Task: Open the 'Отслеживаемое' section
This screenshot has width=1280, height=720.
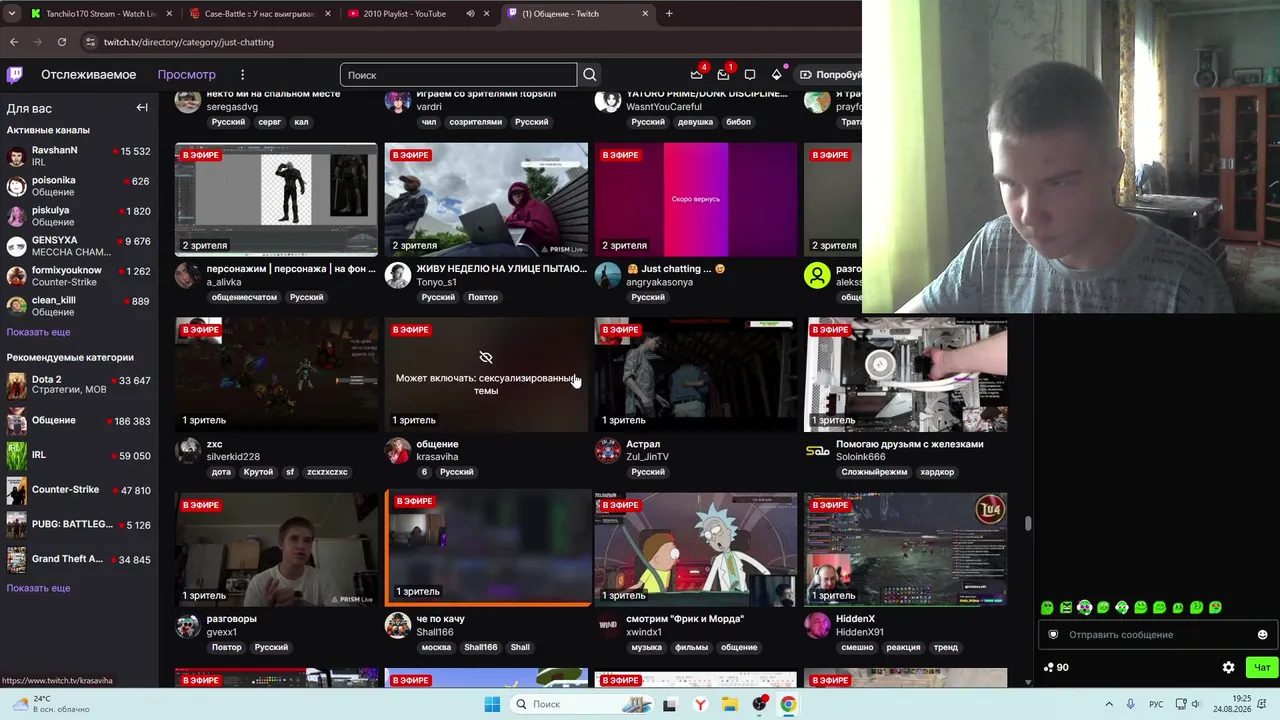Action: [88, 75]
